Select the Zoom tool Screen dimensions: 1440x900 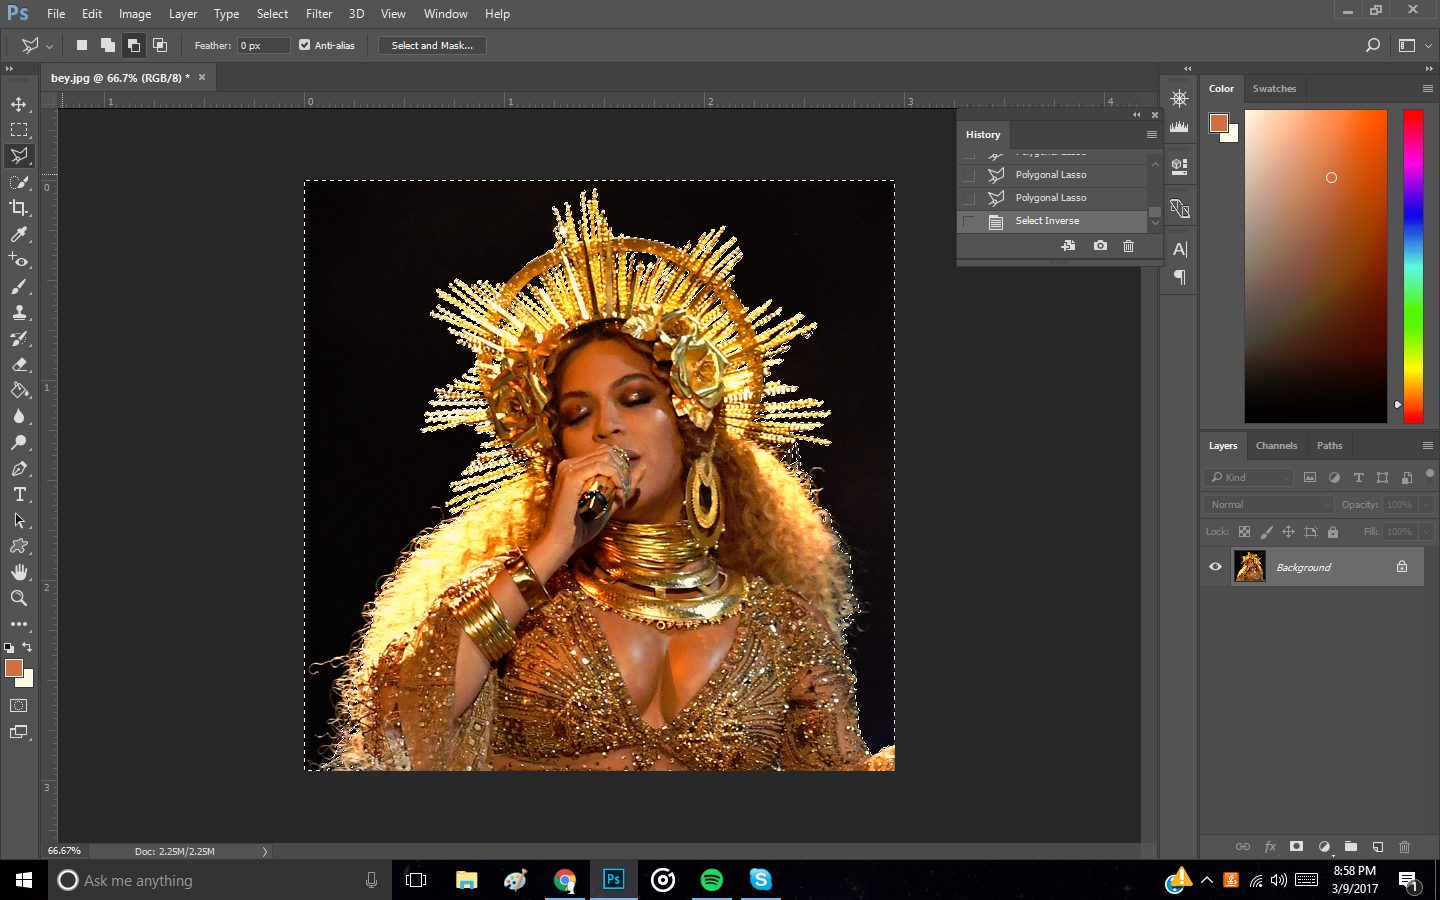click(19, 598)
